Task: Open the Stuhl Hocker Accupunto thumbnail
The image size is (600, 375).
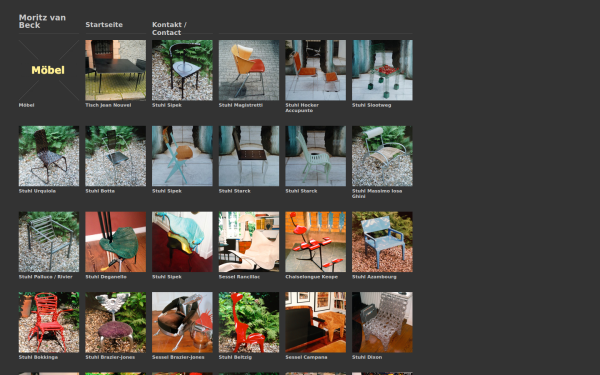Action: [315, 70]
